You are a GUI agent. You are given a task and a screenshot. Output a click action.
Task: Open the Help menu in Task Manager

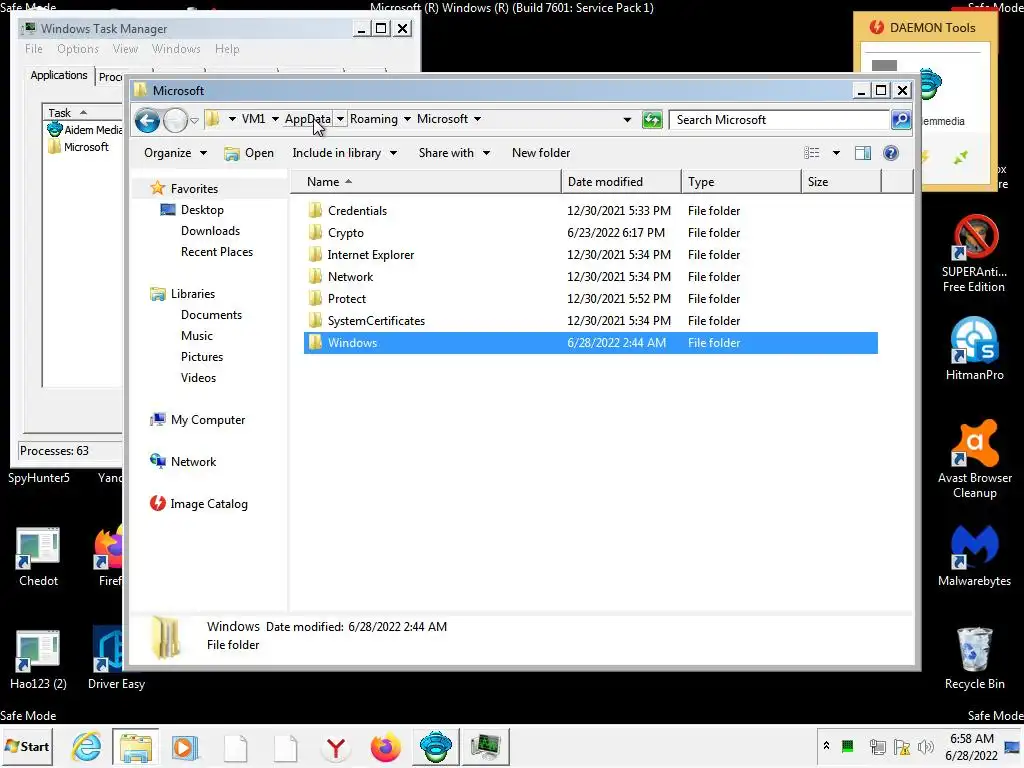[227, 49]
